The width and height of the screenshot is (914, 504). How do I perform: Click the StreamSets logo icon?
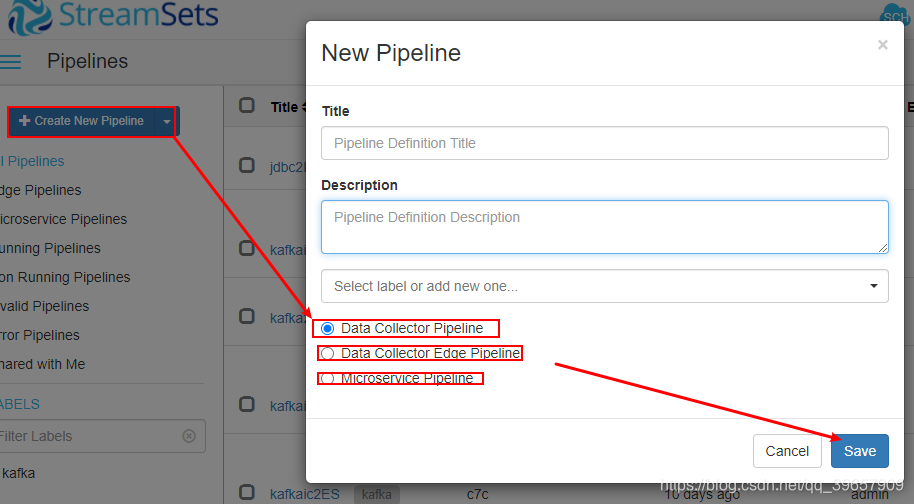29,16
